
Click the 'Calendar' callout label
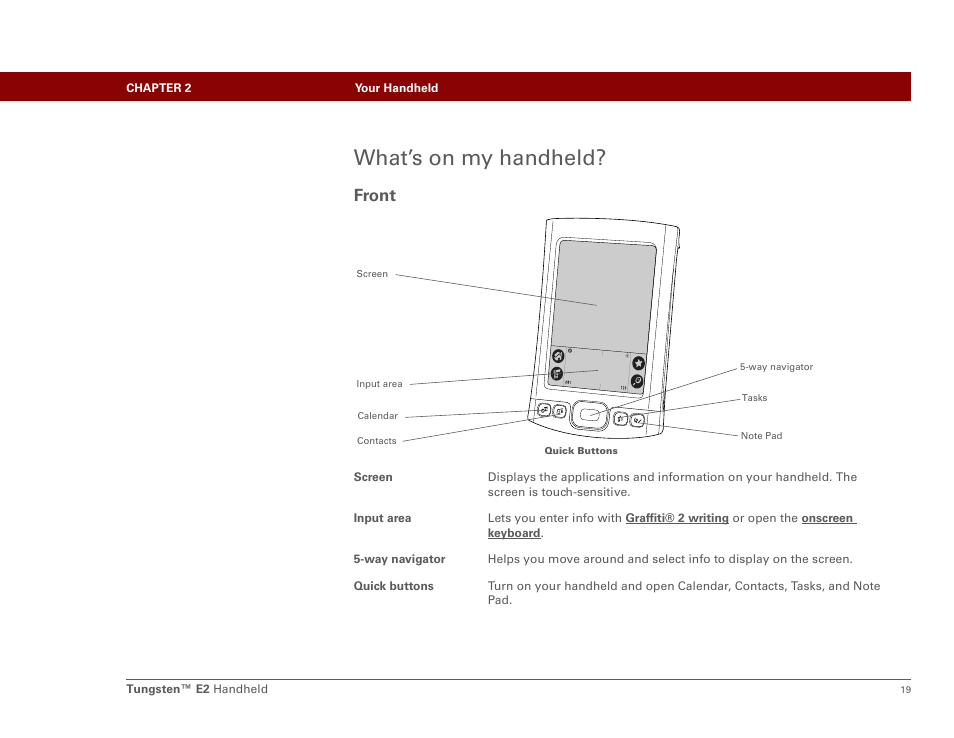[x=377, y=416]
